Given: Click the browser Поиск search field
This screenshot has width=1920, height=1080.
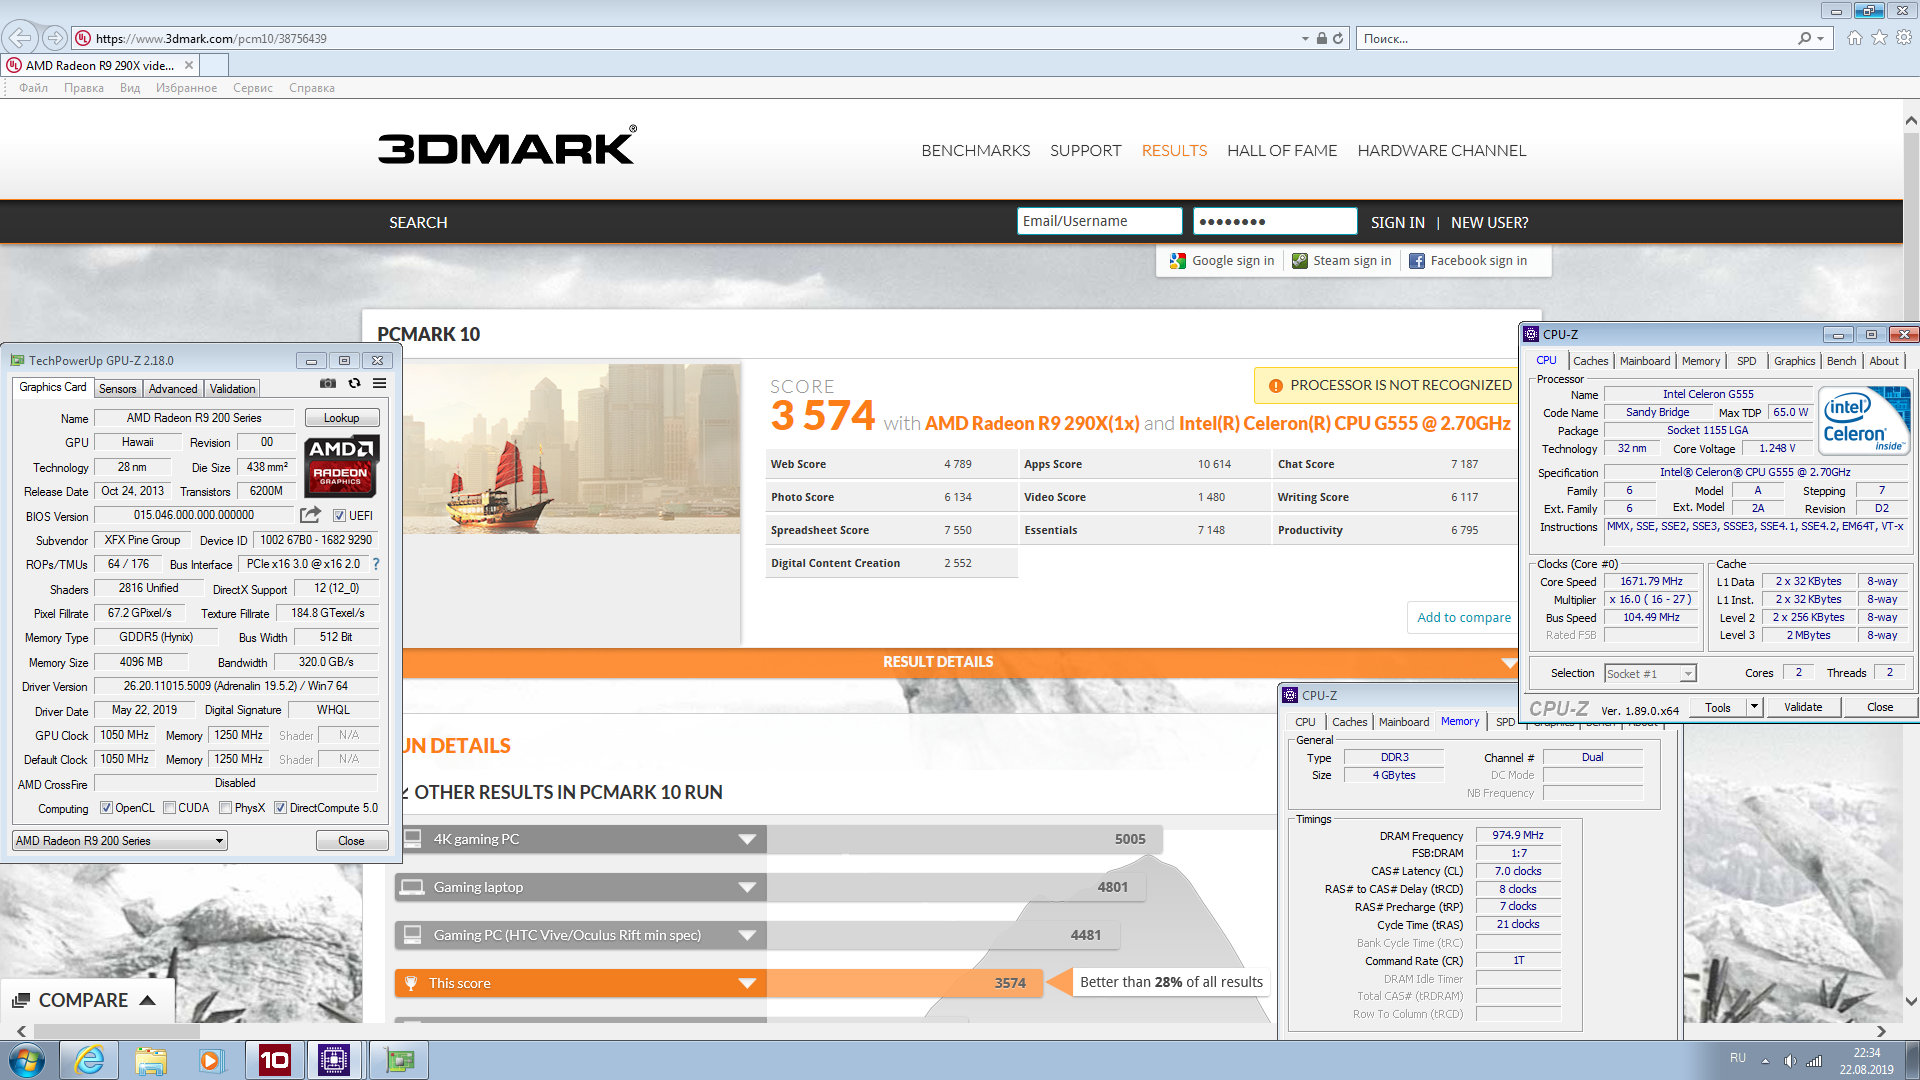Looking at the screenshot, I should pyautogui.click(x=1575, y=38).
